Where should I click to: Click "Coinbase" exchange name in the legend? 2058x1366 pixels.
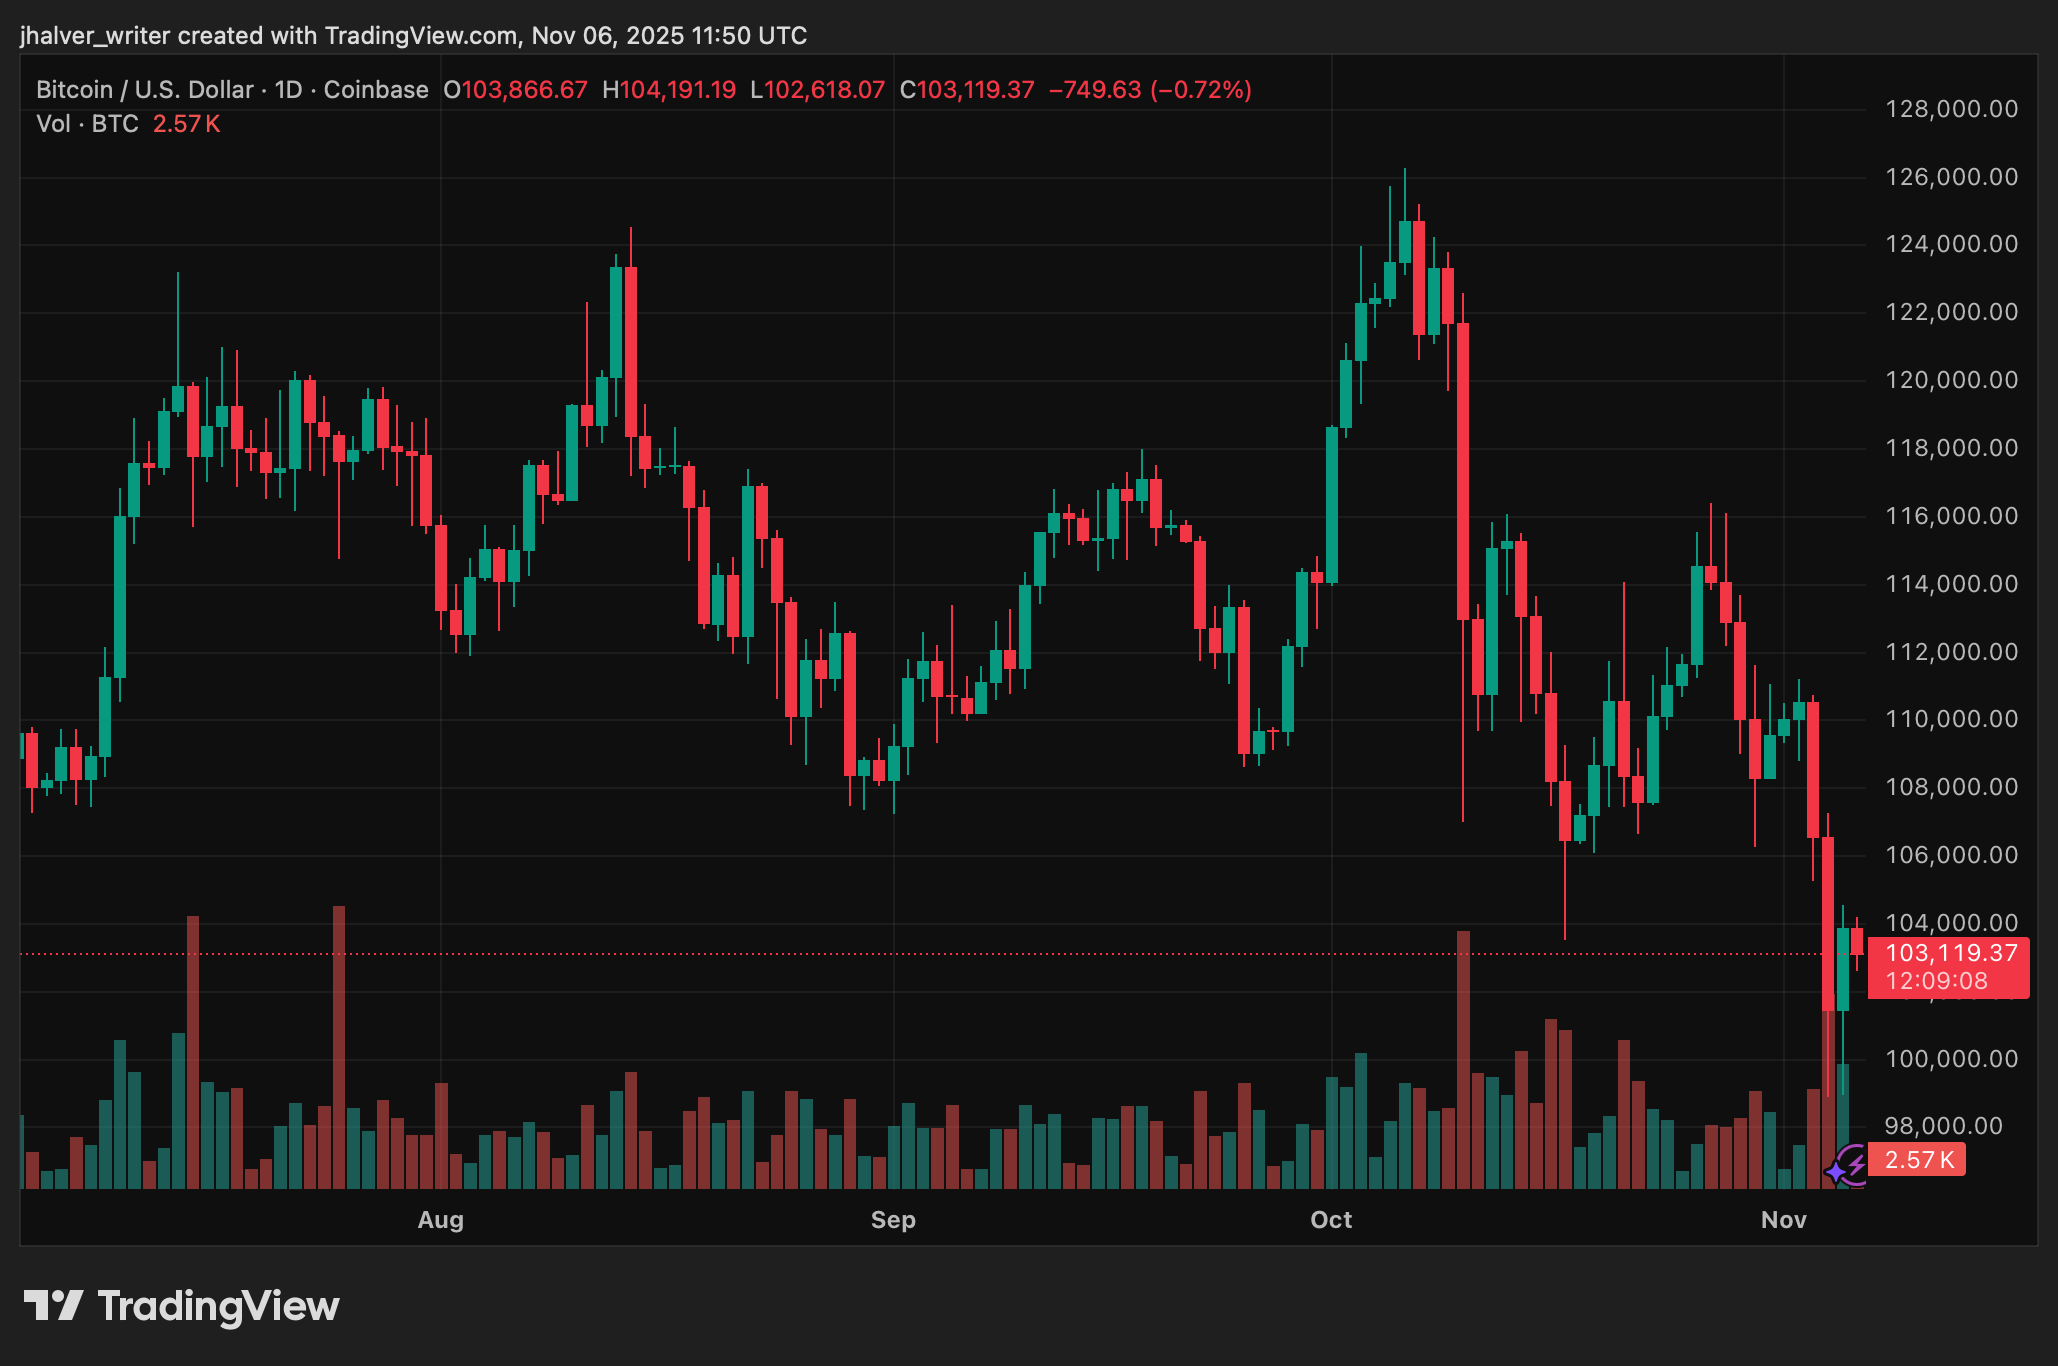point(378,89)
